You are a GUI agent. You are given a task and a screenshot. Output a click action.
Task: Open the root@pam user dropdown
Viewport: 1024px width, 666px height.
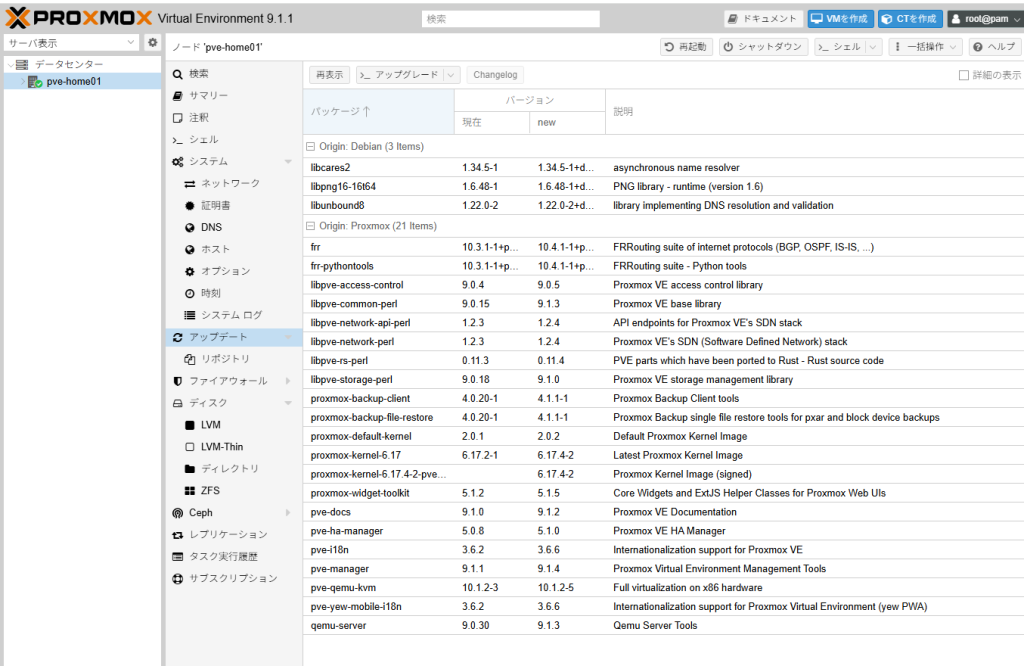[983, 17]
